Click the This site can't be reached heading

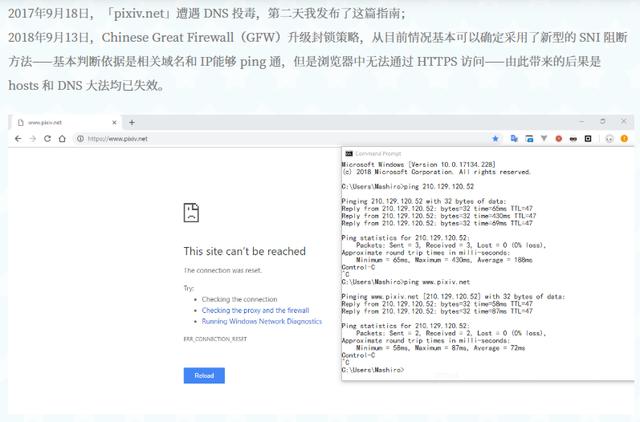pyautogui.click(x=244, y=251)
